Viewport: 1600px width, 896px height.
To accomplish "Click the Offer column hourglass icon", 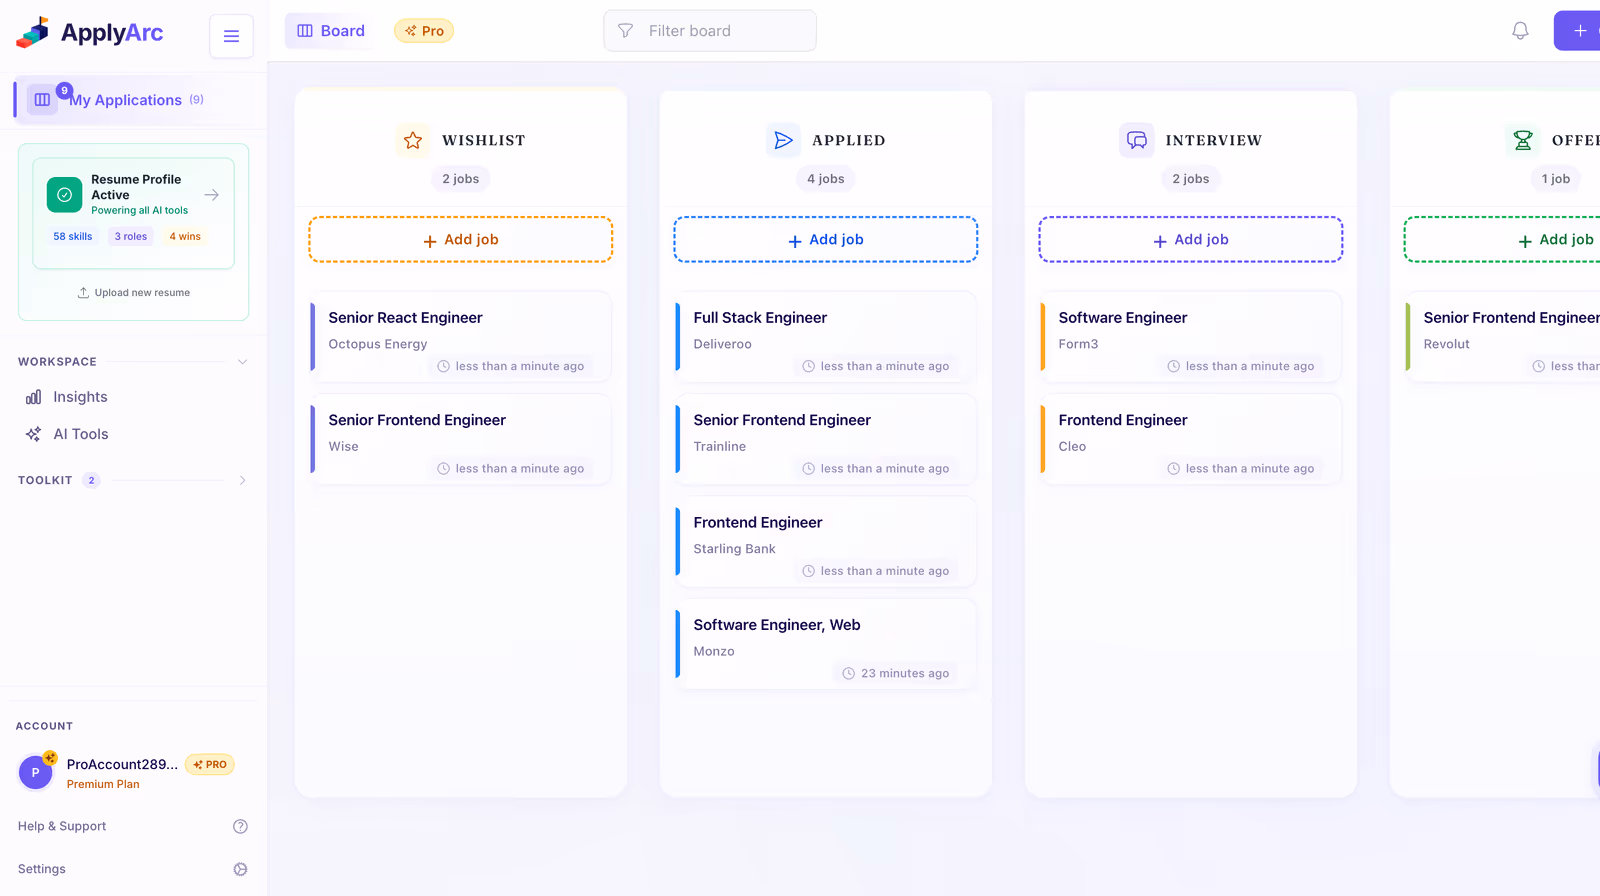I will [x=1523, y=140].
